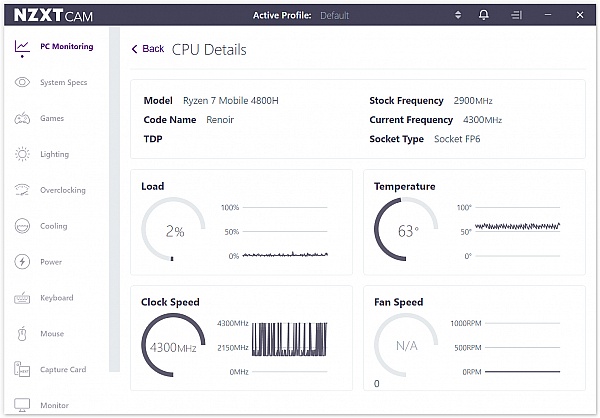Click the TDP label
Screen dimensions: 600x418
pos(153,139)
